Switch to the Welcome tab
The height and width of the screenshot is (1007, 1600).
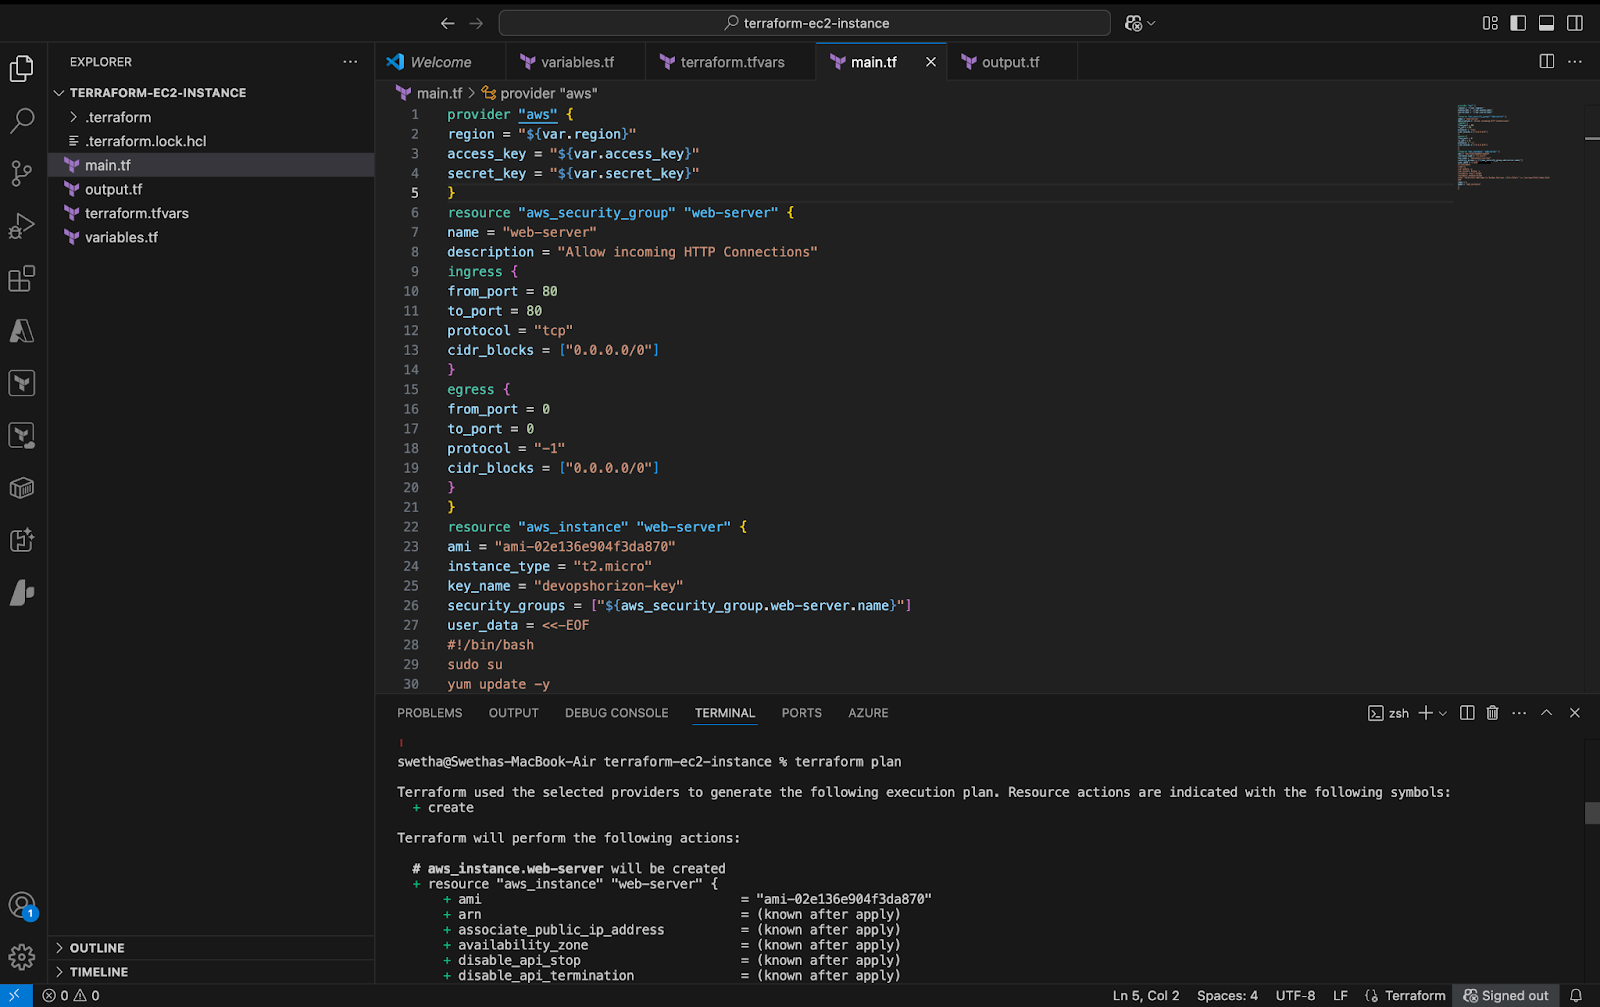point(440,62)
